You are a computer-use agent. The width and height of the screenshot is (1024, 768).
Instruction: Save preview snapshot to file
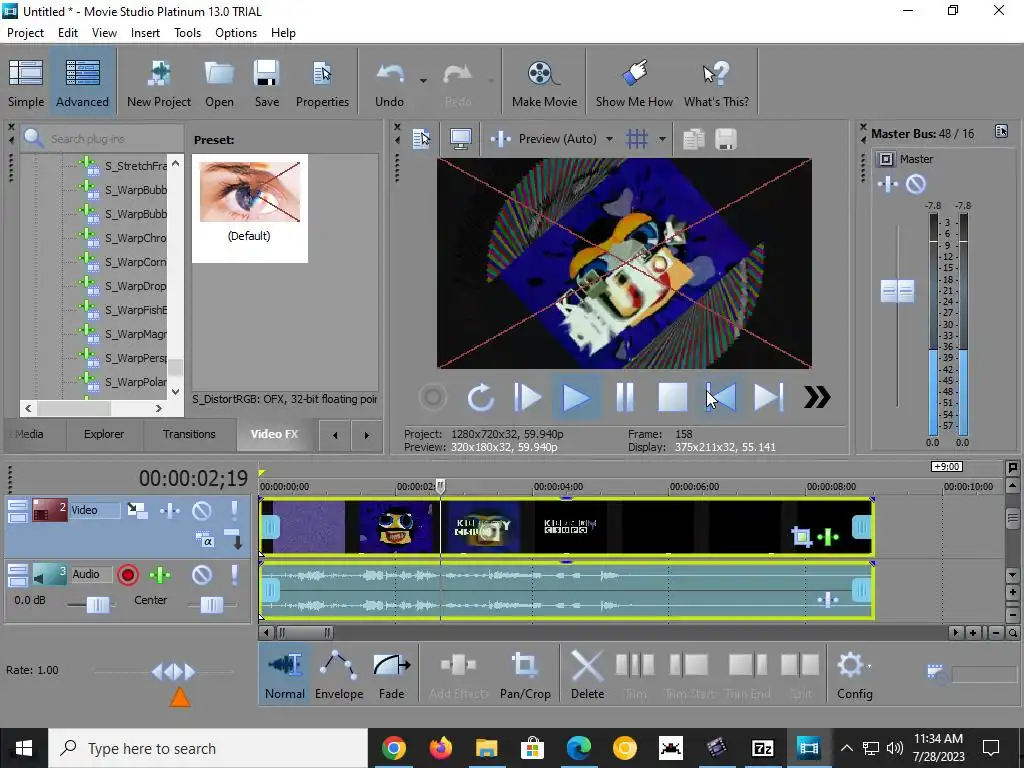pyautogui.click(x=726, y=138)
